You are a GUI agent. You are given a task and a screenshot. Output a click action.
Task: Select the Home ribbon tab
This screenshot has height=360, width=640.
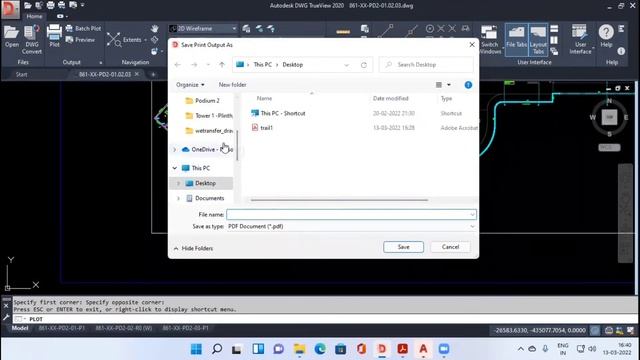[34, 16]
